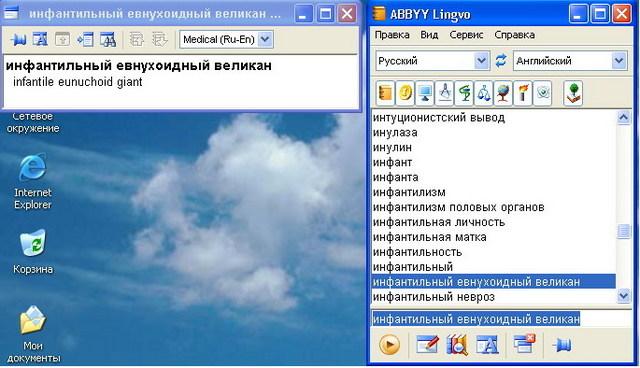Click the show-in-word-list icon in card toolbar
Screen dimensions: 640x368
tap(85, 40)
